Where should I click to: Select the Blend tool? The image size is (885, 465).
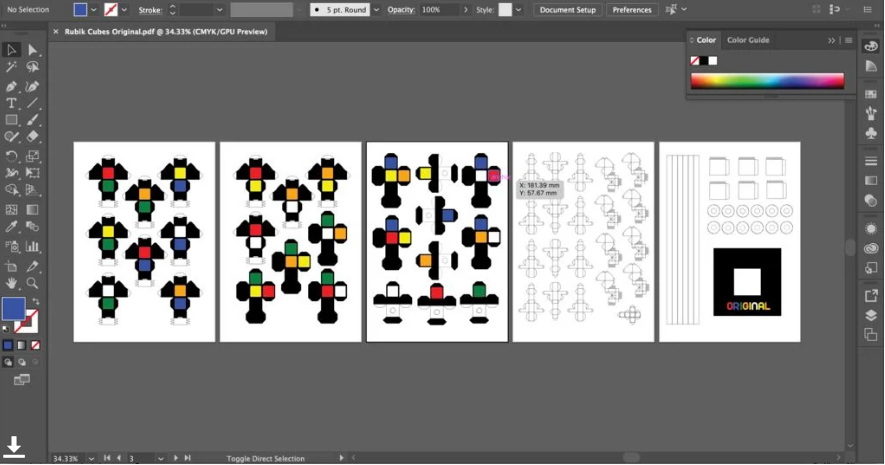pos(33,227)
